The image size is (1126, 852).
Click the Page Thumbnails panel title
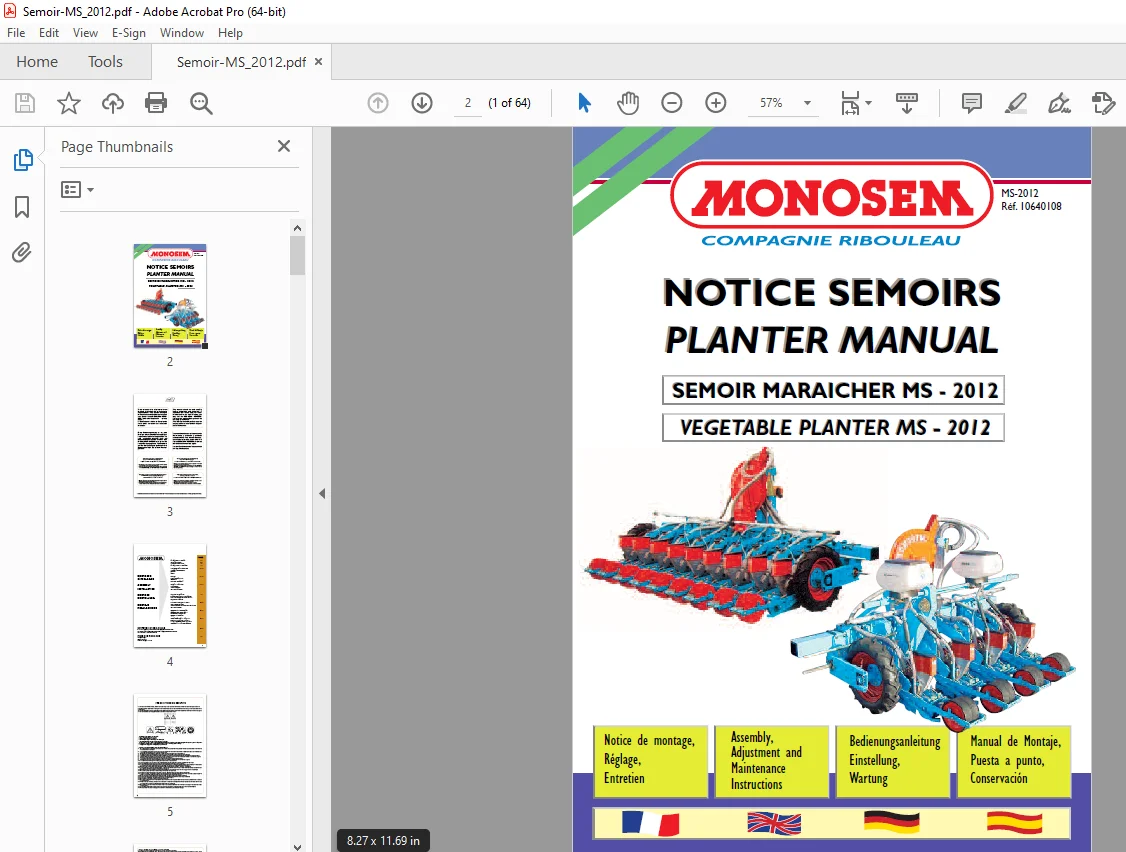coord(117,147)
